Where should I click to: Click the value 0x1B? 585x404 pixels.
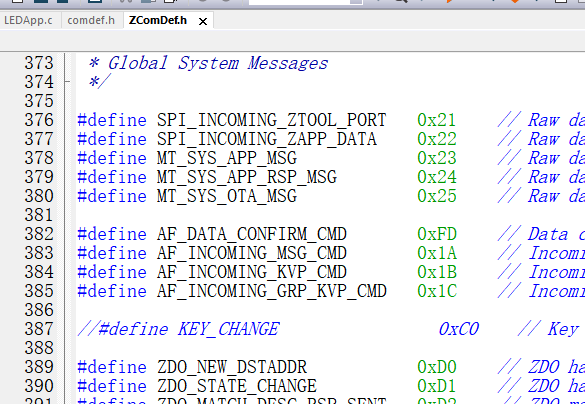[x=437, y=272]
